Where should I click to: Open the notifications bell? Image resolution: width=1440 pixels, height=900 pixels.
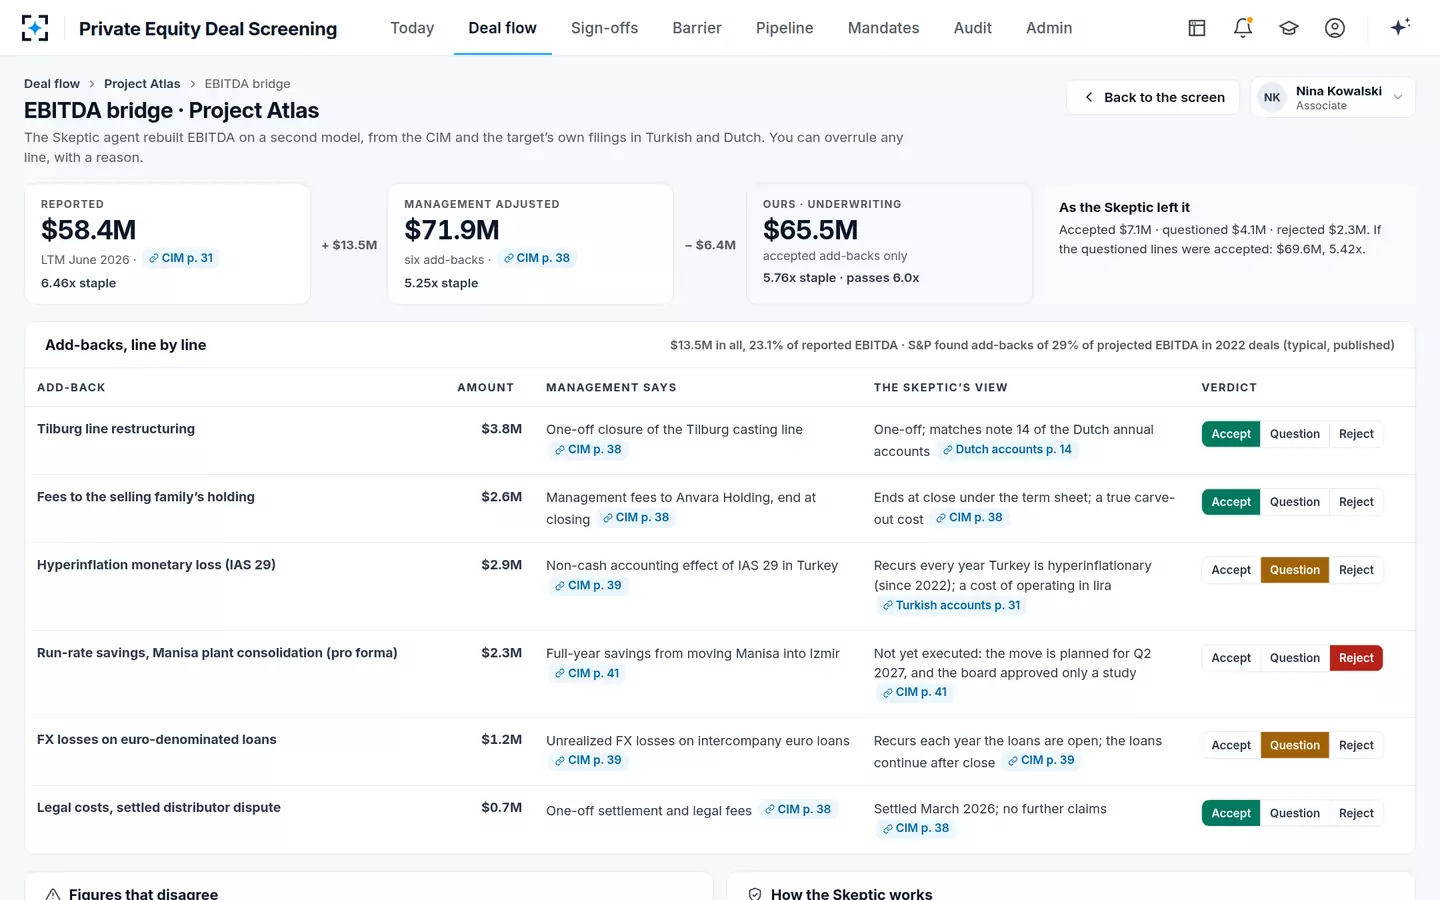[1243, 28]
